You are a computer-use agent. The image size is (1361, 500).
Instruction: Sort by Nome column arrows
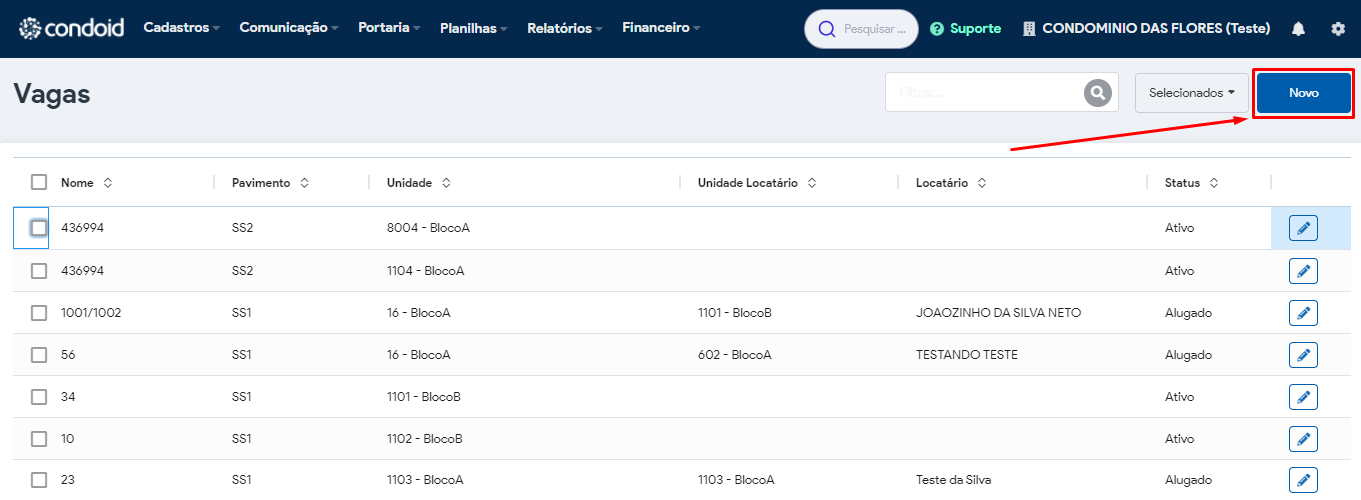[x=108, y=183]
